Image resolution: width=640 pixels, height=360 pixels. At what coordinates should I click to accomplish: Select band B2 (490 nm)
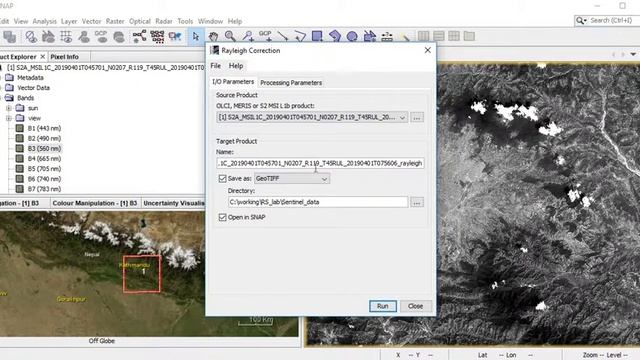[44, 138]
